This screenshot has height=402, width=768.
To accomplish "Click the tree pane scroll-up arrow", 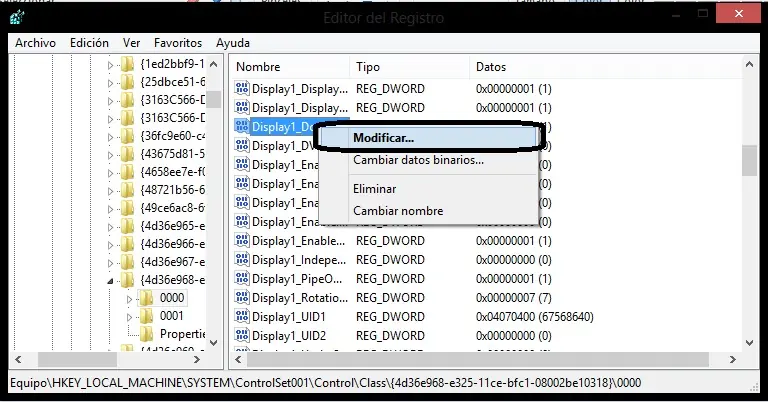I will [214, 64].
